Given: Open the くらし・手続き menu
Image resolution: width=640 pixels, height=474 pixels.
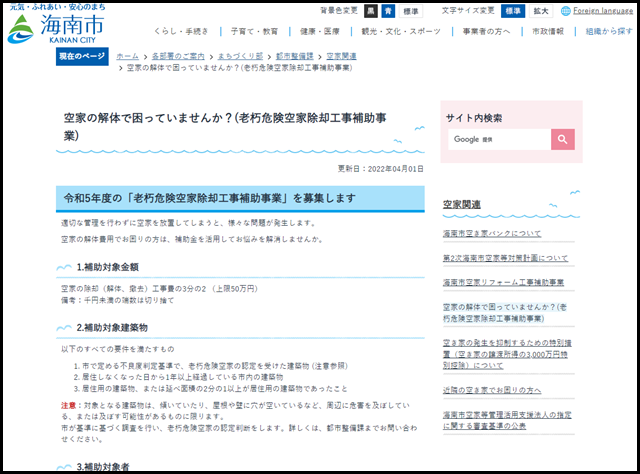Looking at the screenshot, I should click(153, 32).
